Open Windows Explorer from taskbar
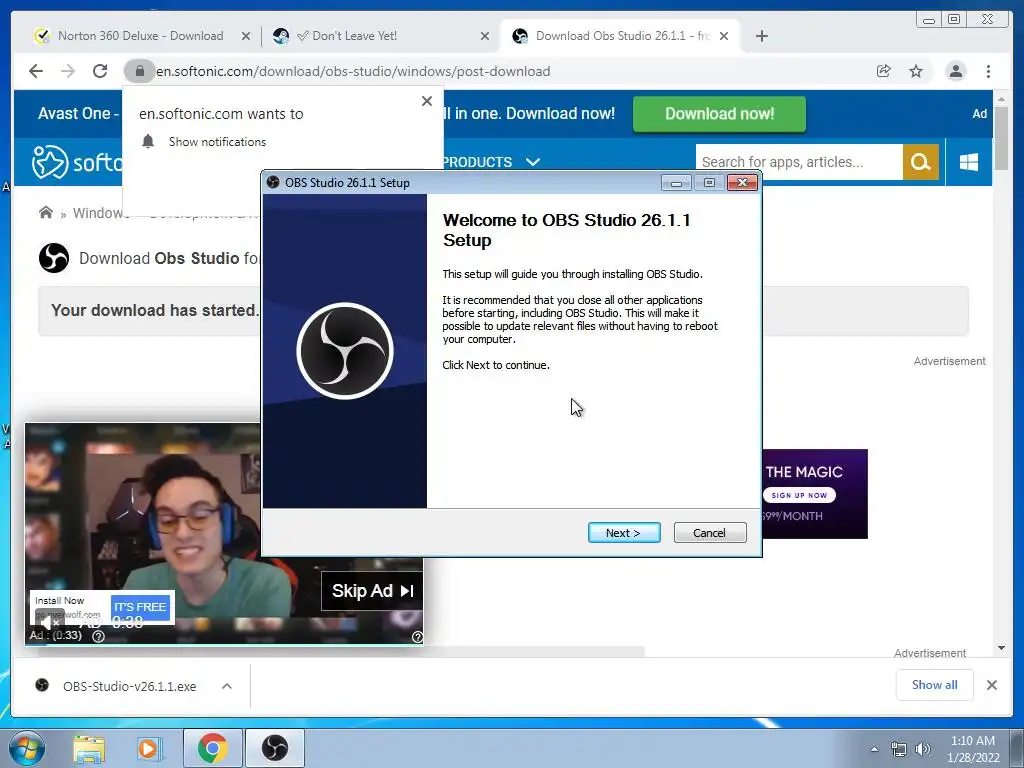Image resolution: width=1024 pixels, height=768 pixels. pyautogui.click(x=89, y=748)
